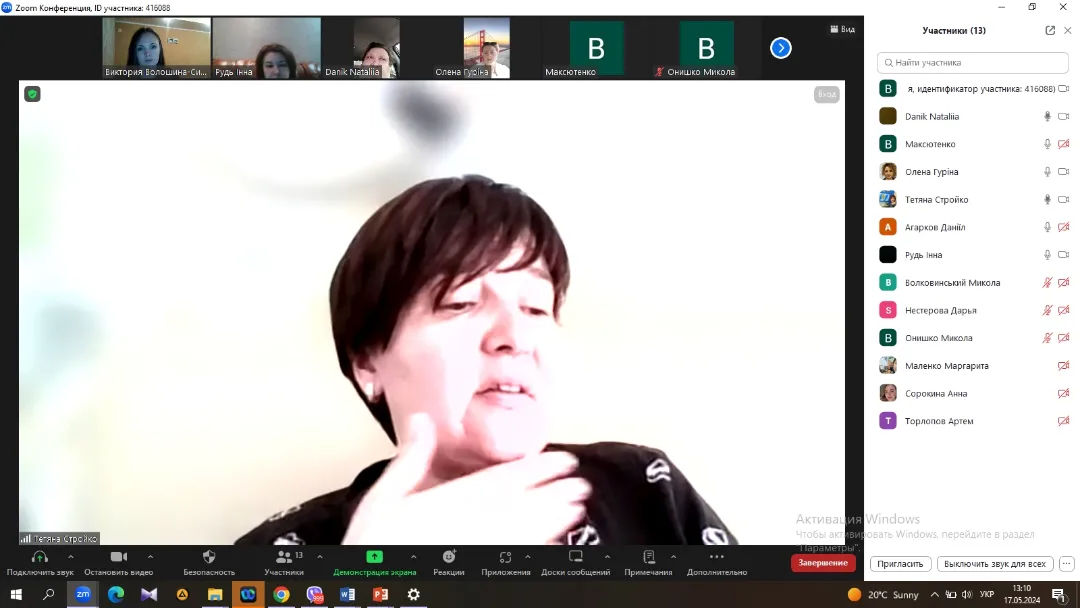
Task: Expand the video options arrow
Action: click(x=150, y=557)
